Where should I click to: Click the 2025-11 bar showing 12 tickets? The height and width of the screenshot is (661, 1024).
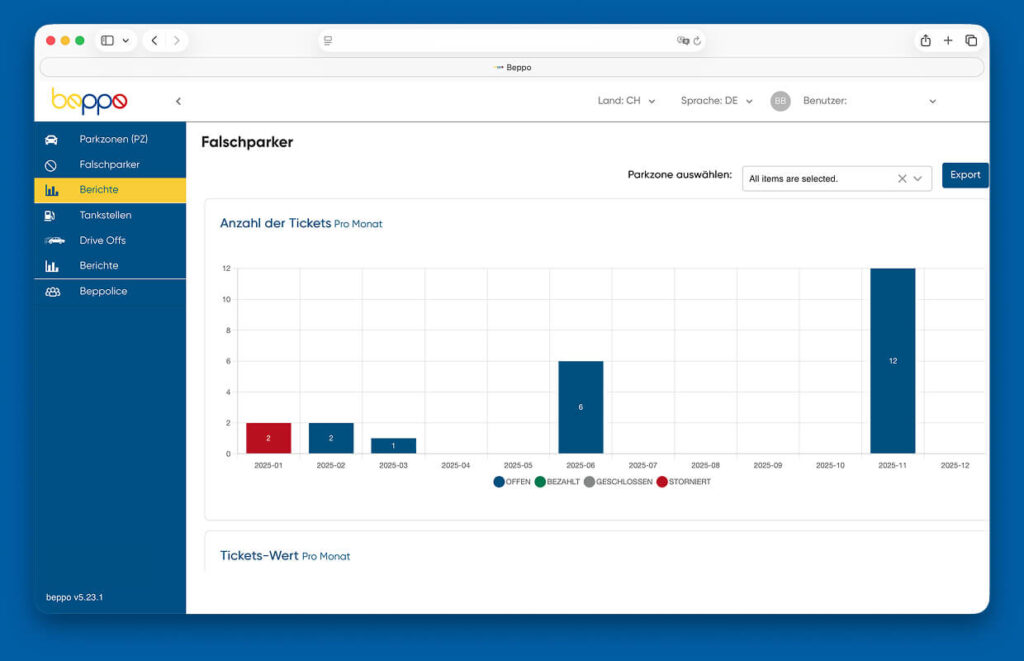click(892, 360)
